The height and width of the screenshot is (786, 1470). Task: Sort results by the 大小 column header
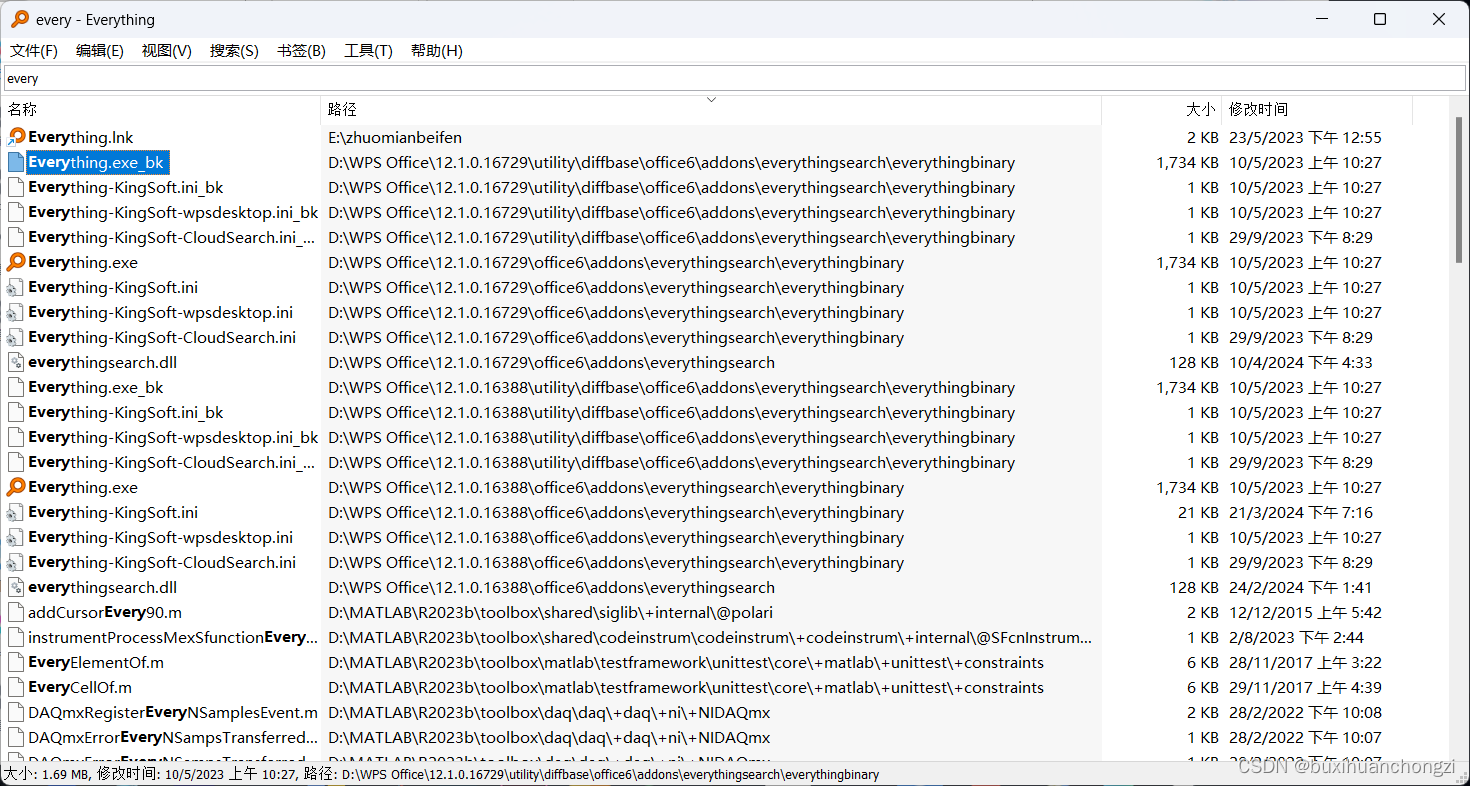click(1162, 109)
